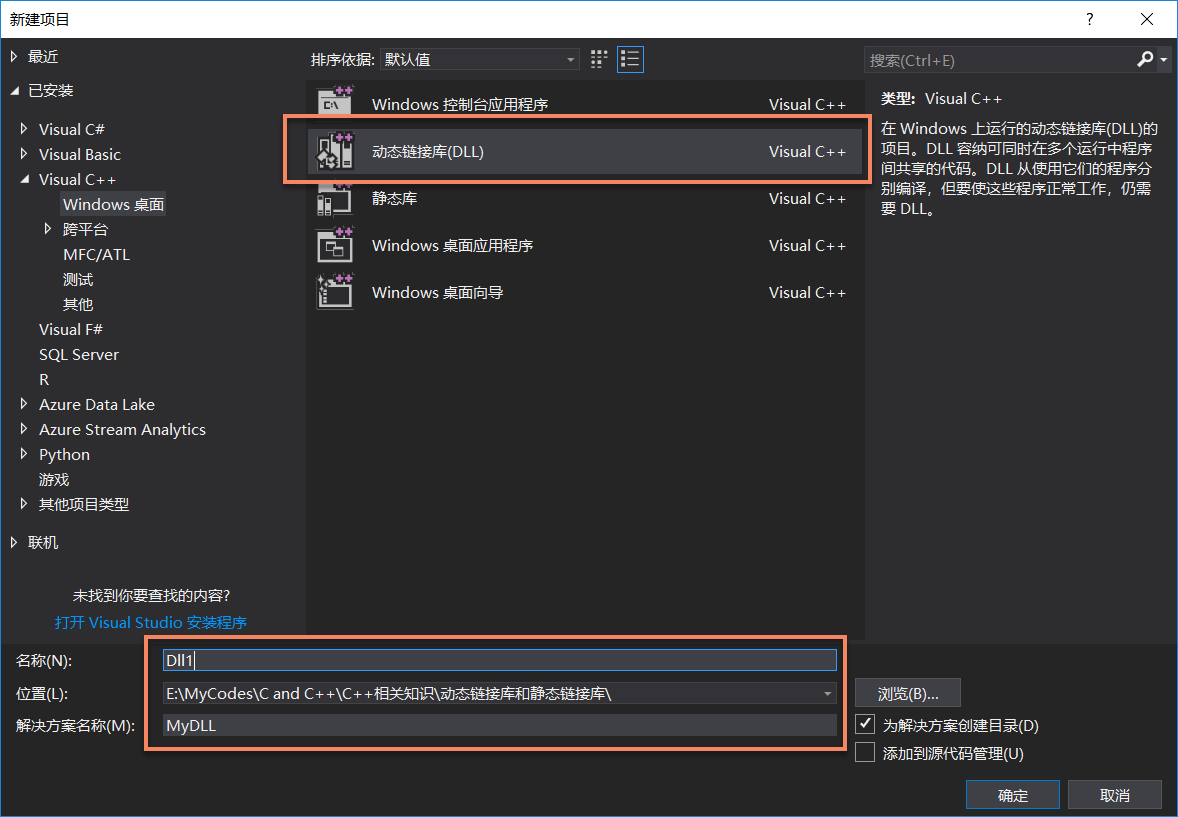Click the search magnifier icon
Viewport: 1178px width, 817px height.
[x=1145, y=59]
